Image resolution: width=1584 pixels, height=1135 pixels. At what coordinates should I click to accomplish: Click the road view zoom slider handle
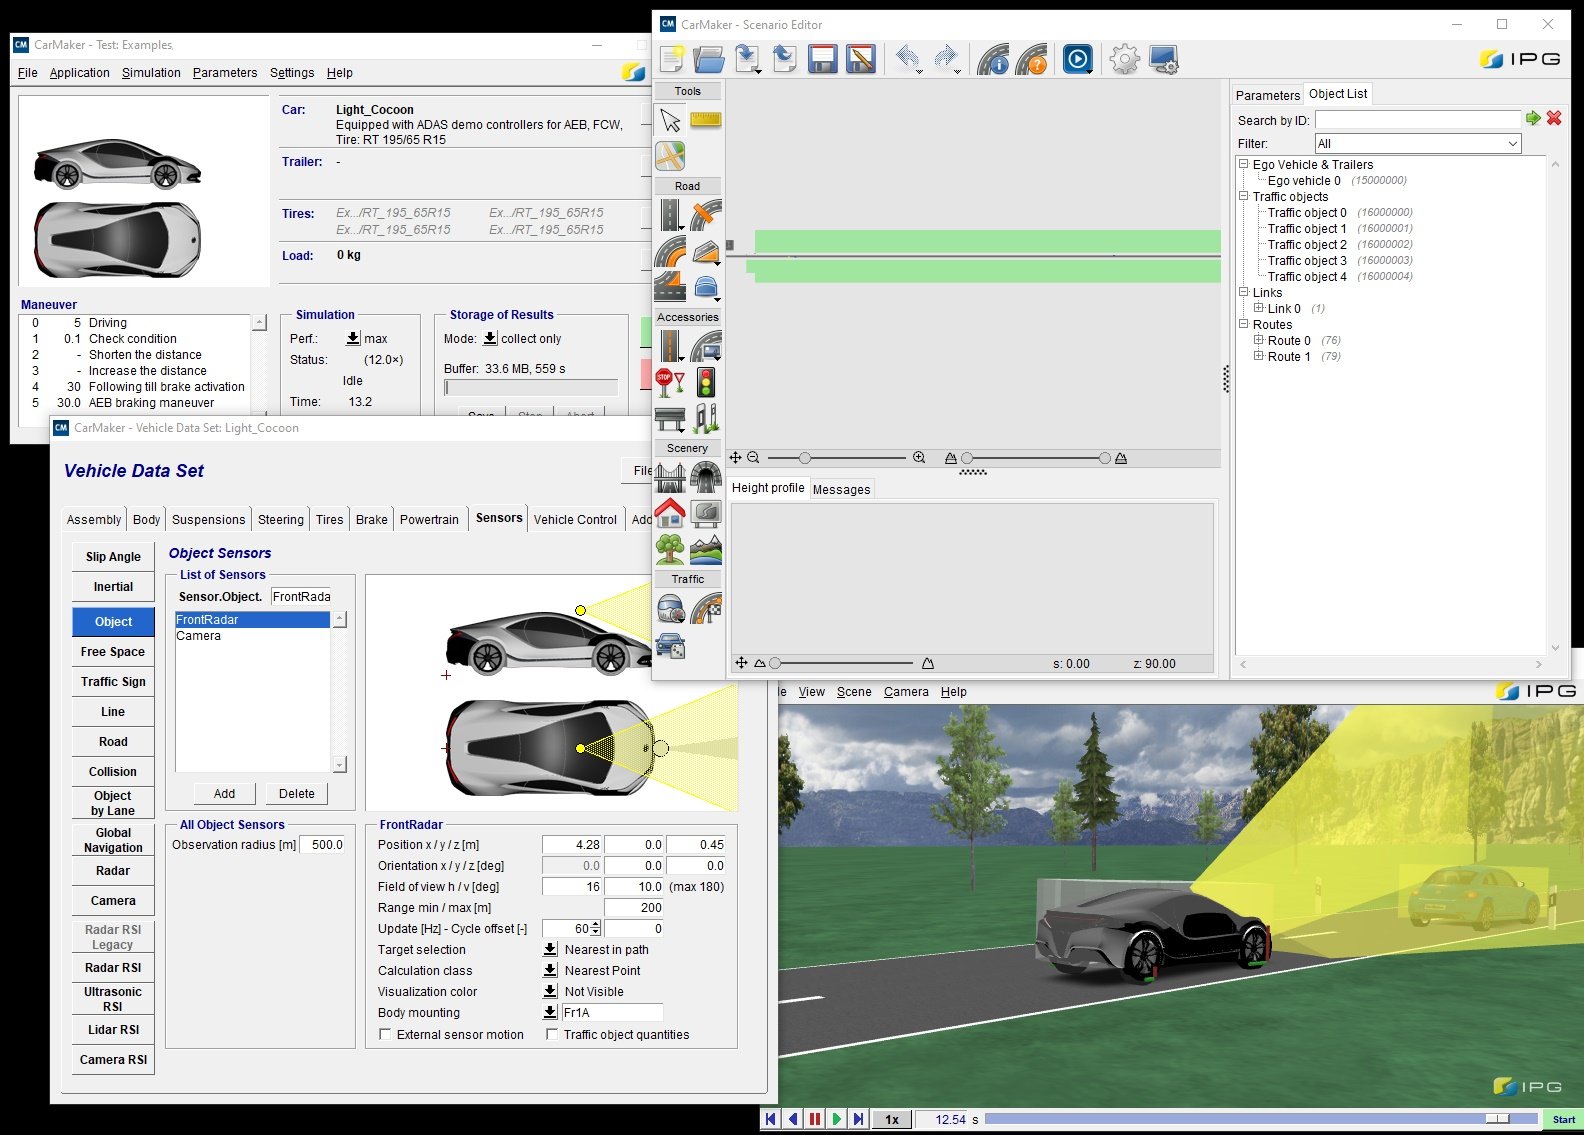pyautogui.click(x=805, y=458)
